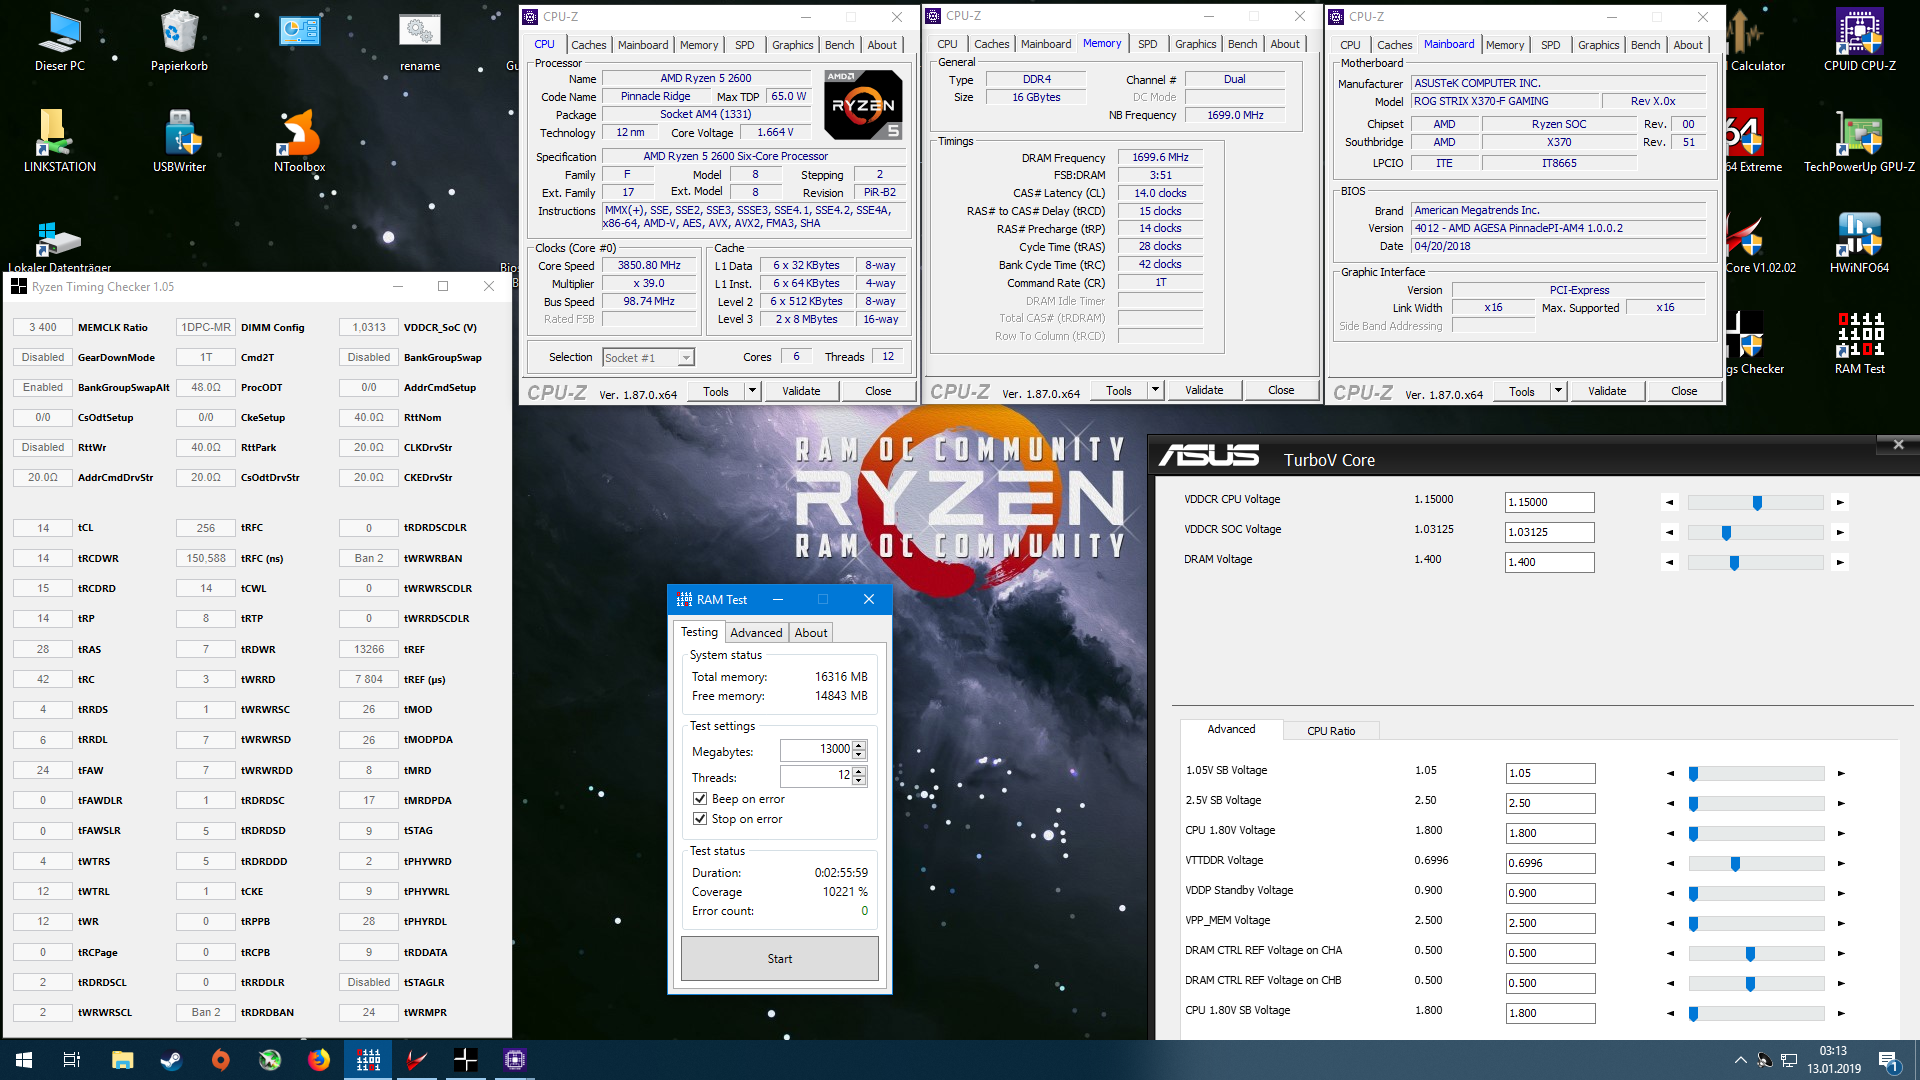Click DRAM Voltage input field
This screenshot has height=1080, width=1920.
coord(1550,562)
